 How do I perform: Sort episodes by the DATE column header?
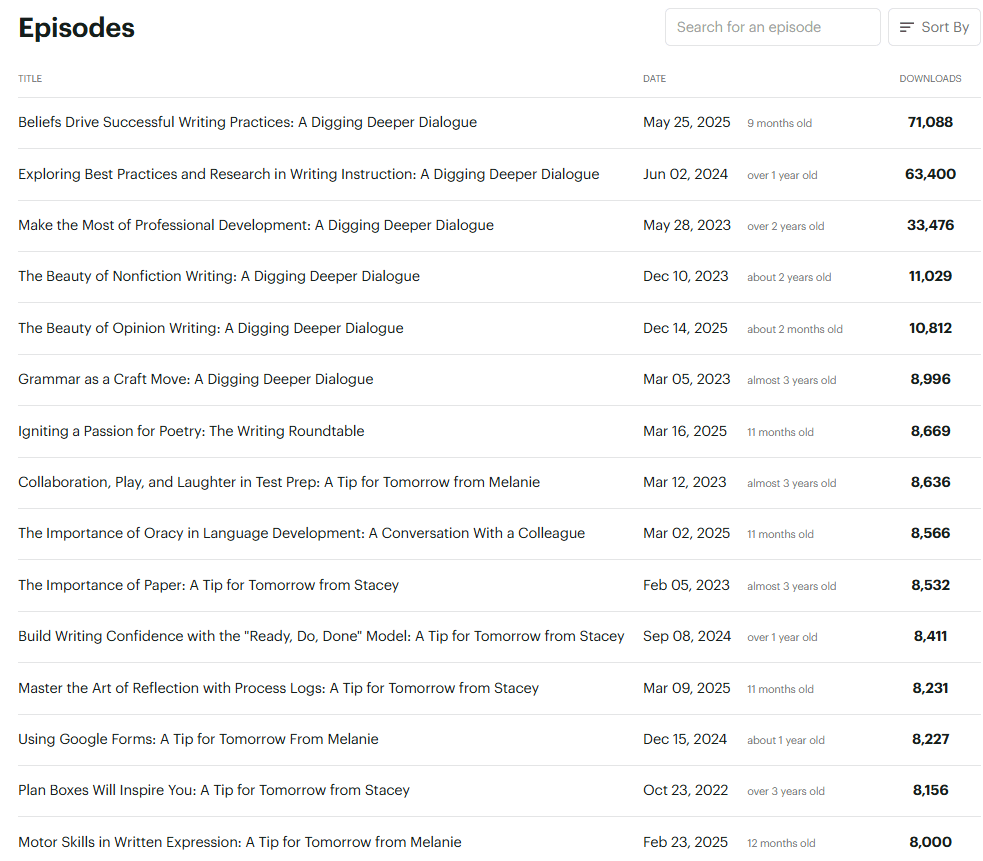tap(654, 78)
